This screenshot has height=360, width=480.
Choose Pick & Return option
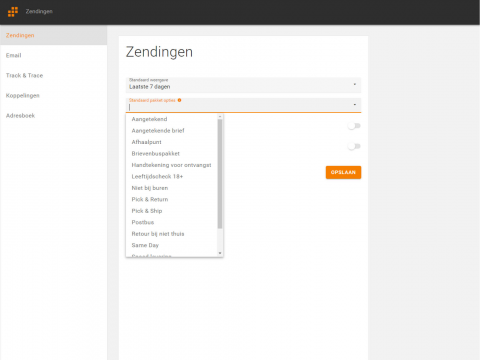click(171, 199)
